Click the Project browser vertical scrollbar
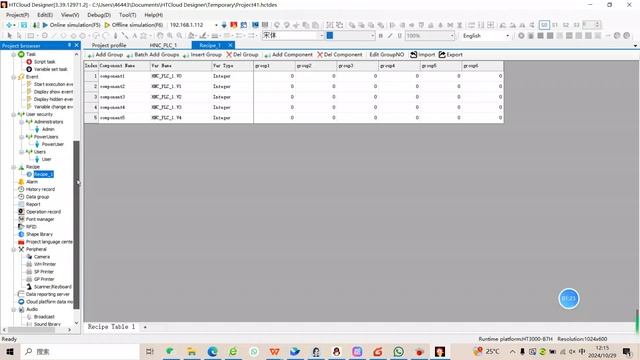Image resolution: width=640 pixels, height=360 pixels. (x=76, y=224)
